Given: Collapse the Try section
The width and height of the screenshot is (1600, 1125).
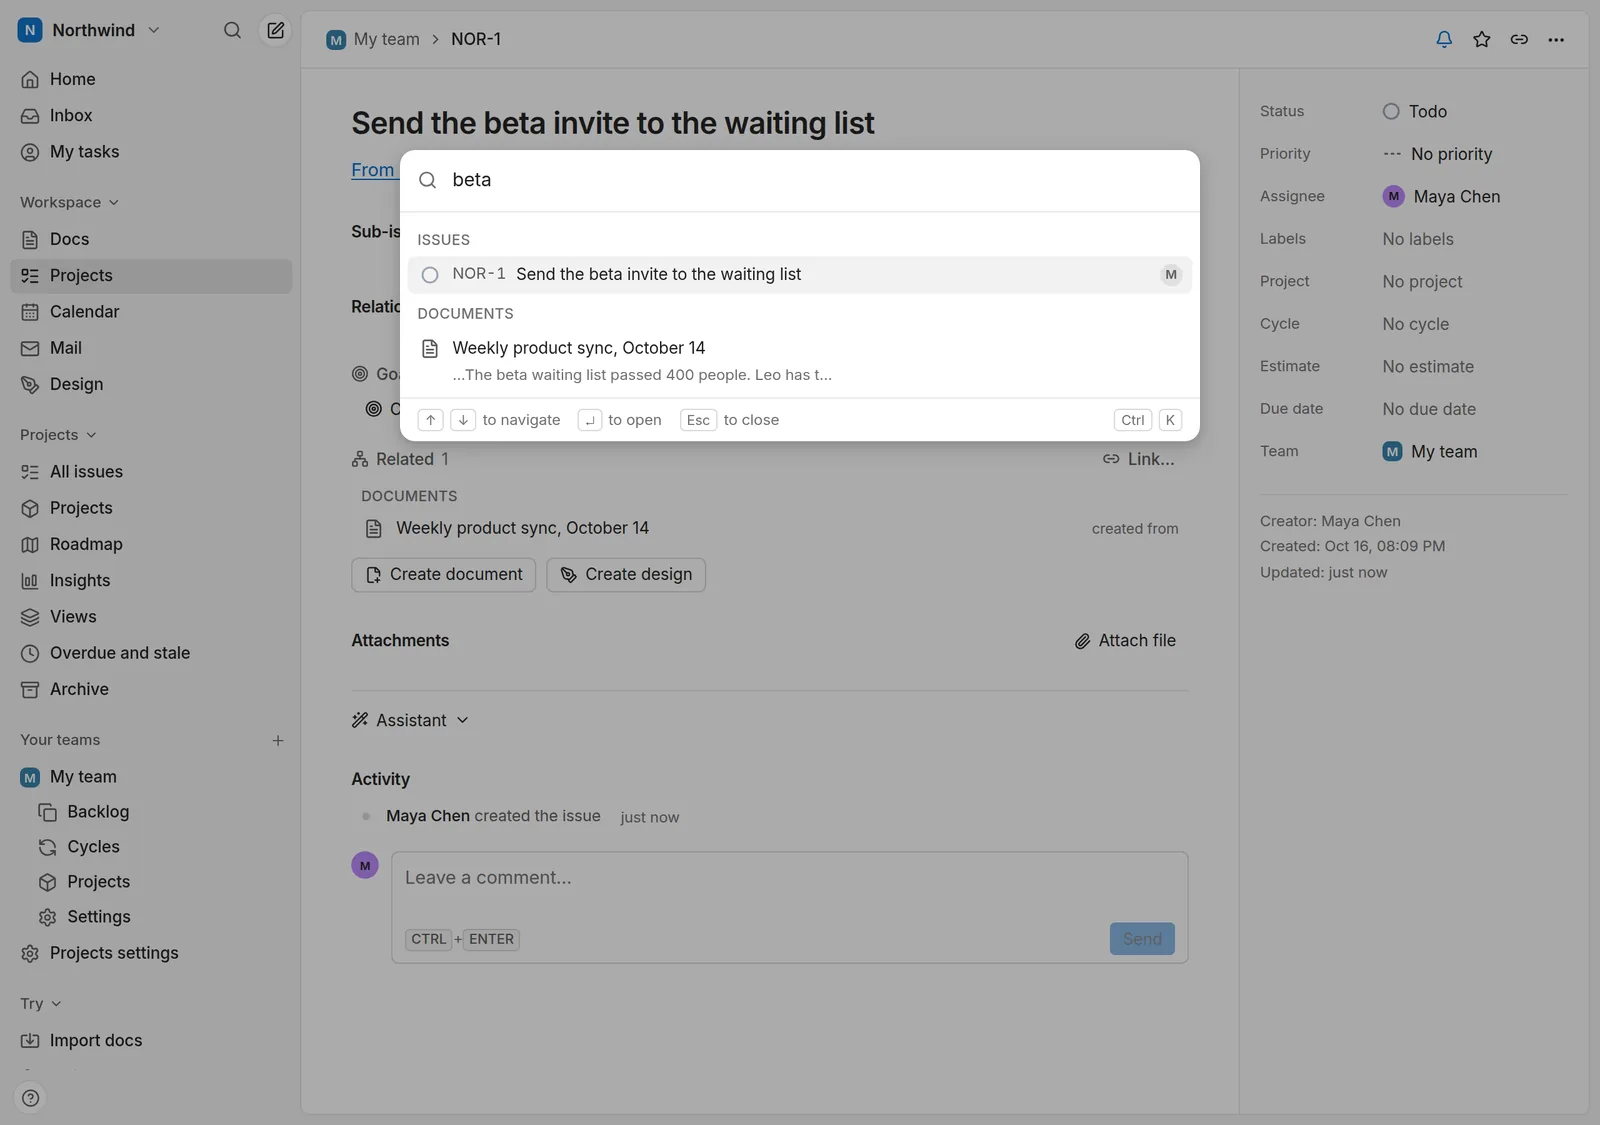Looking at the screenshot, I should [40, 1004].
